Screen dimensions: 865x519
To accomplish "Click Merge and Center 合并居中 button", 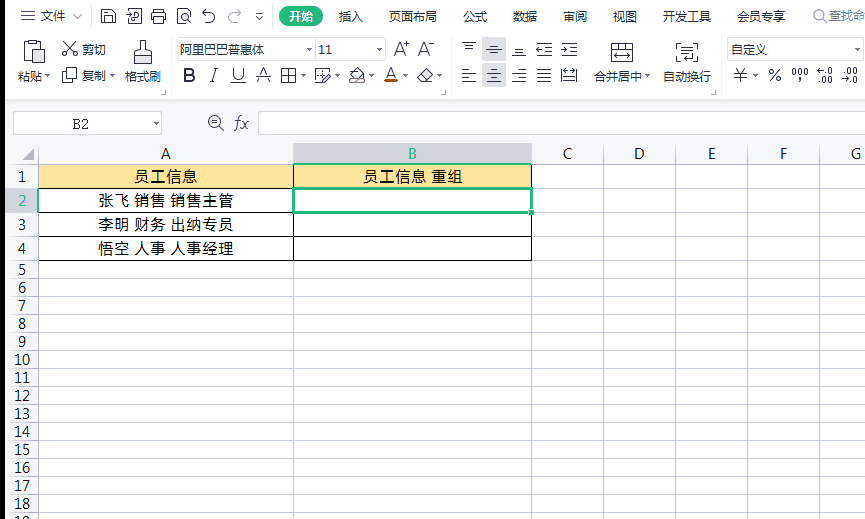I will (622, 62).
